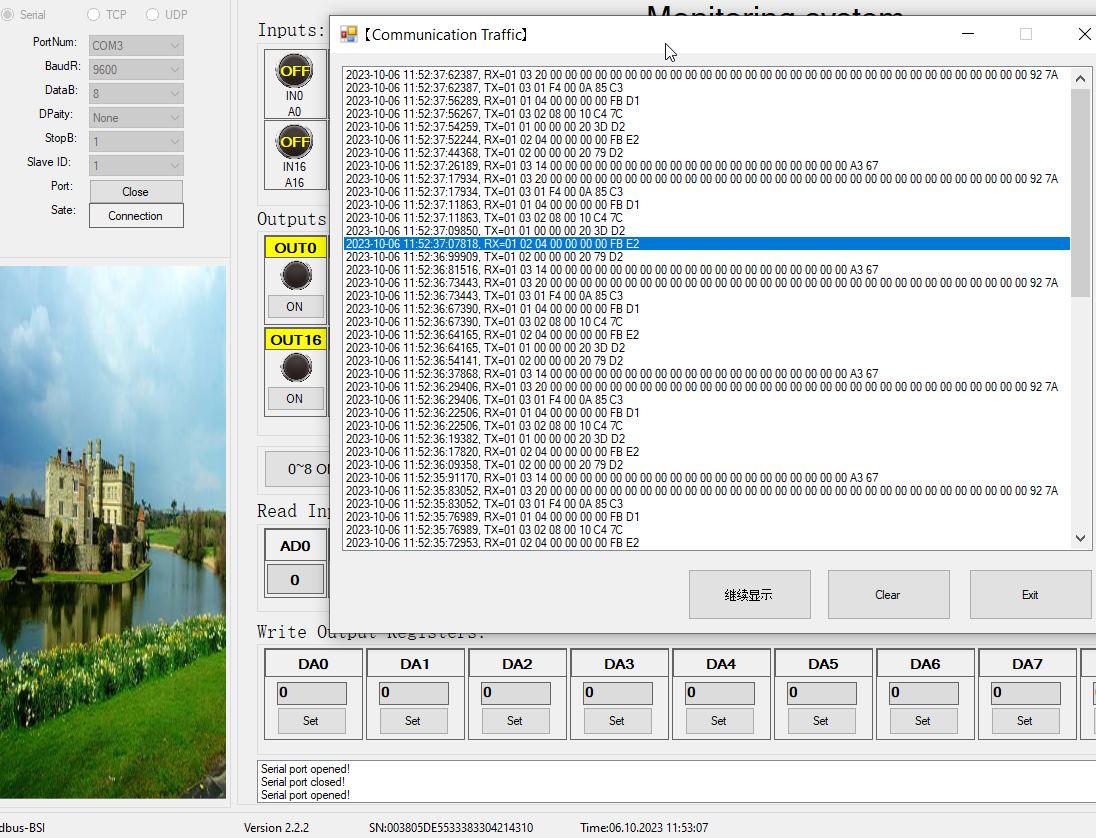Select the UDP connection option

coord(153,15)
